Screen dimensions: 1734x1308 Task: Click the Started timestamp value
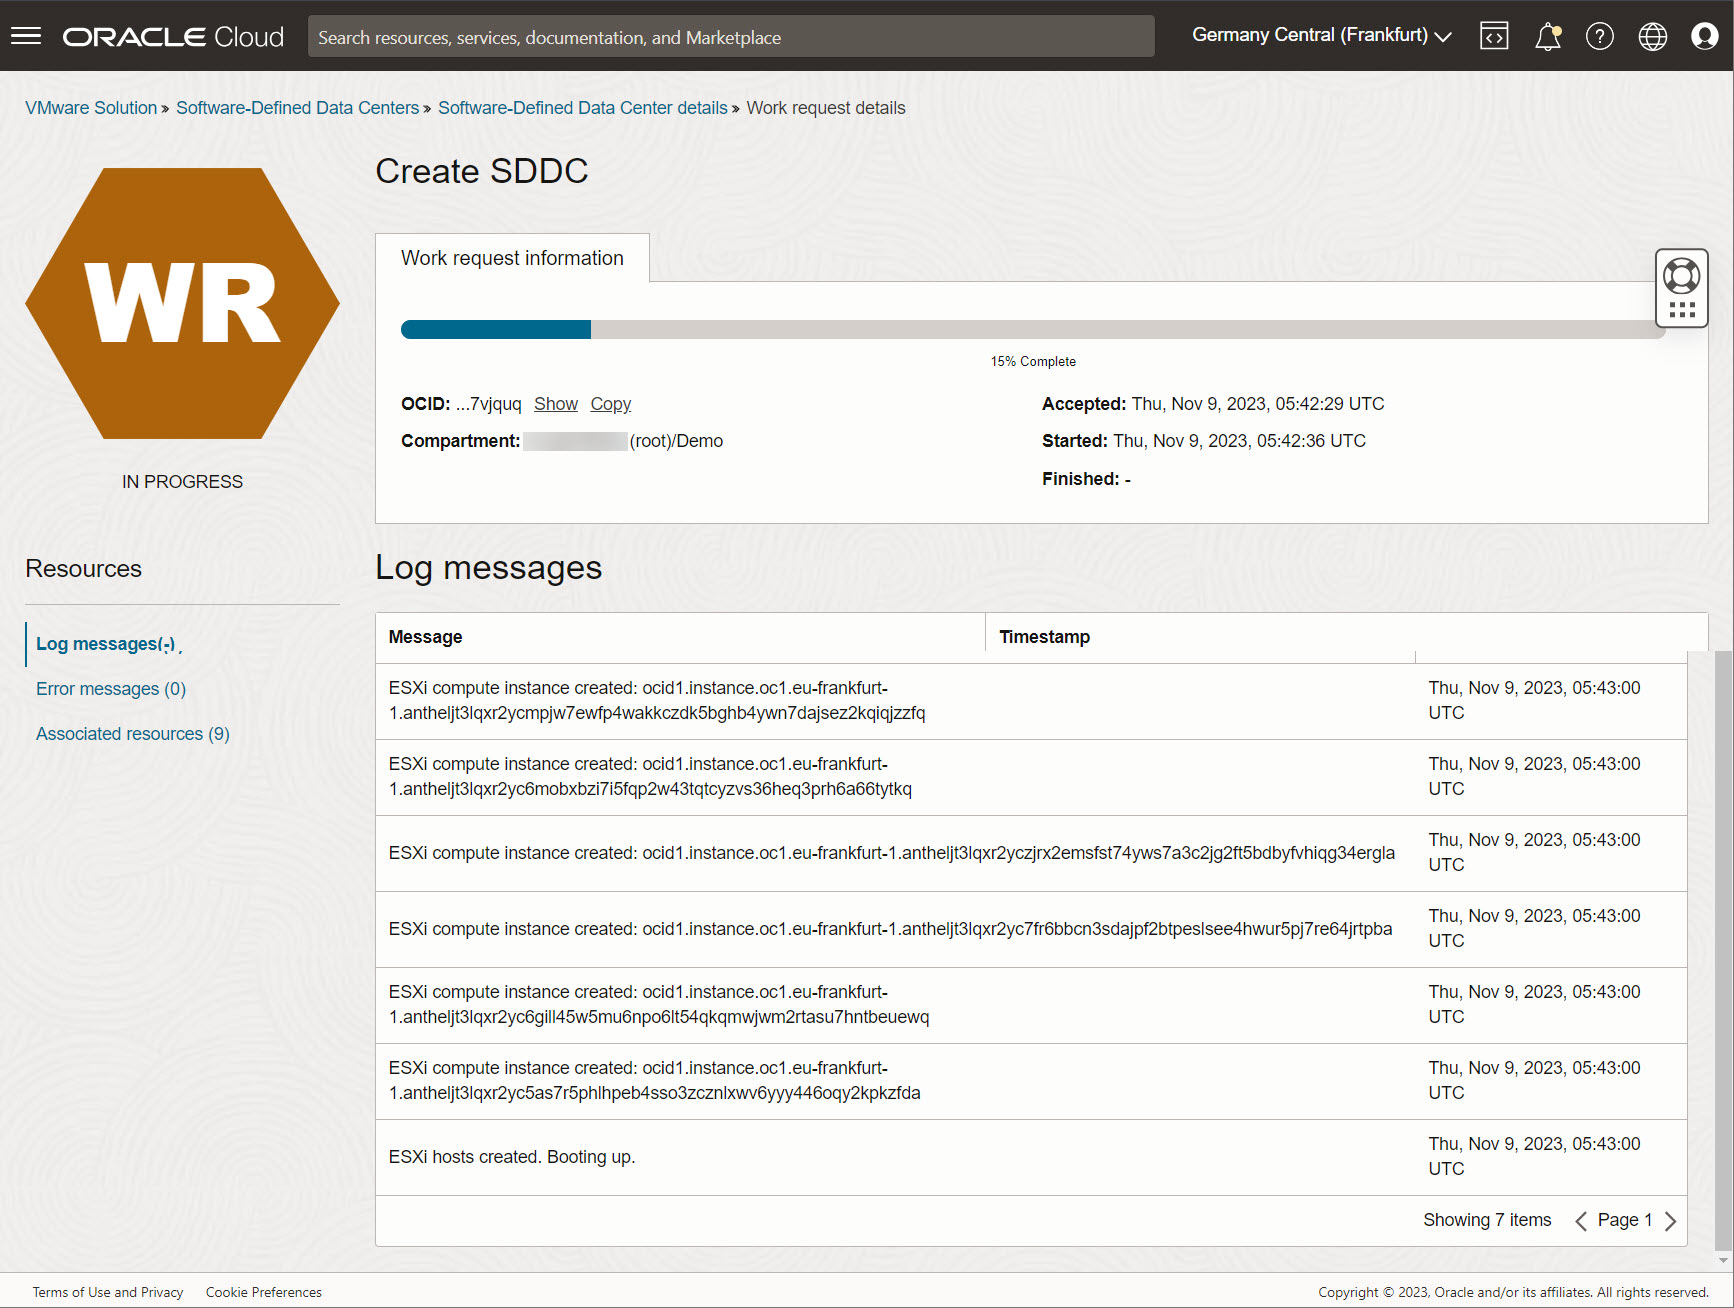coord(1239,441)
